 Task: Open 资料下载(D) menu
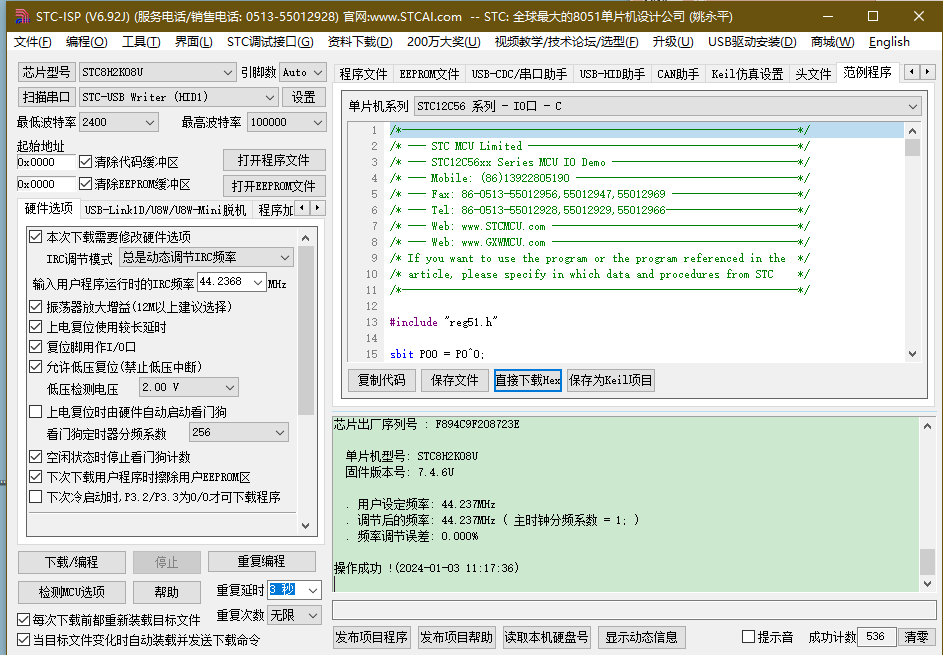pos(360,42)
